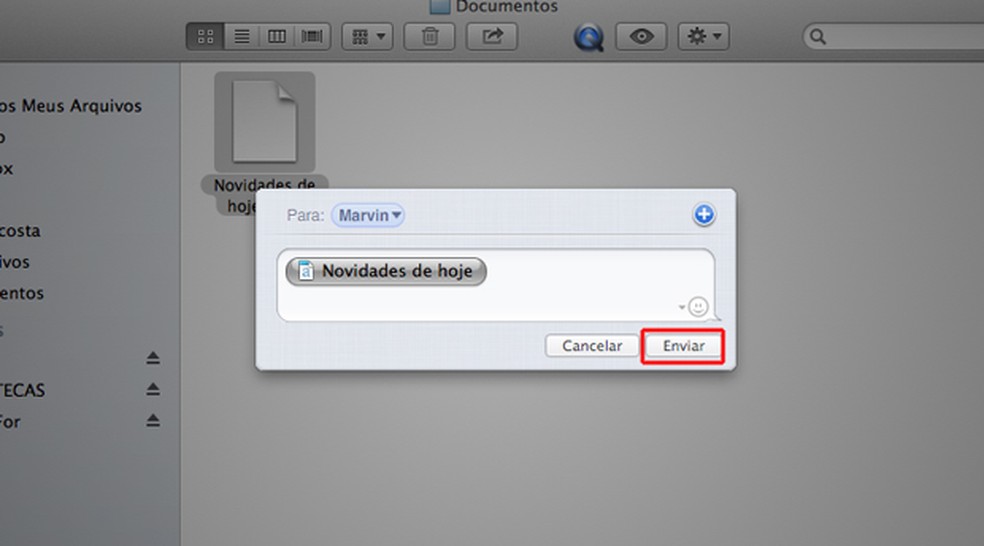Click the Enviar button
Viewport: 984px width, 546px height.
point(683,346)
